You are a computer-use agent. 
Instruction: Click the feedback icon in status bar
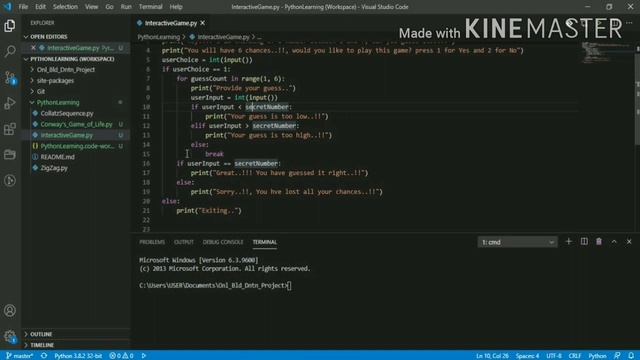pos(617,356)
